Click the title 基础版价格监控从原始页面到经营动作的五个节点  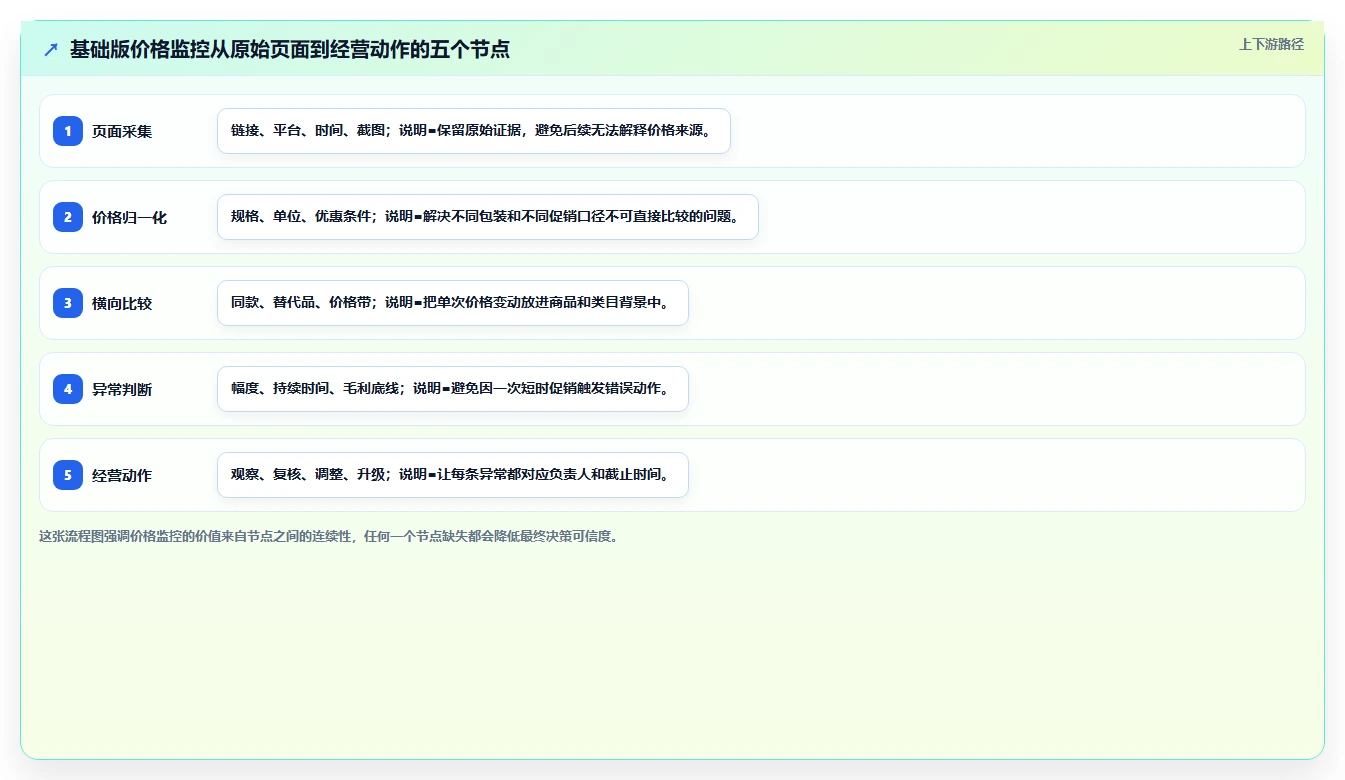point(290,49)
